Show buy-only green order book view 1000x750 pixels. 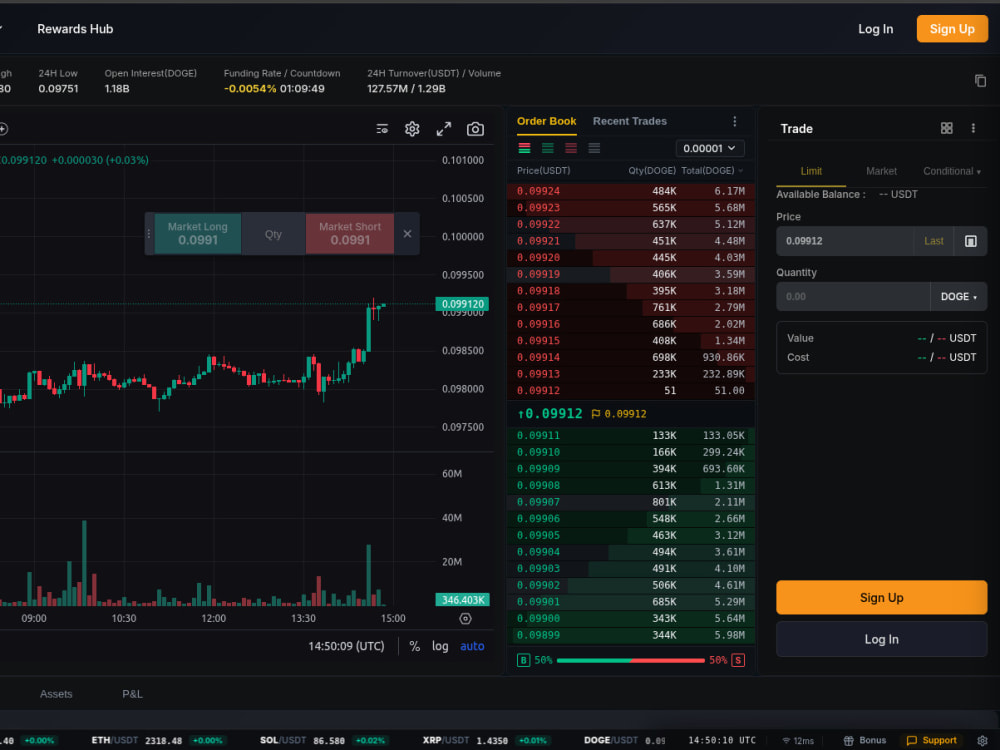[548, 148]
